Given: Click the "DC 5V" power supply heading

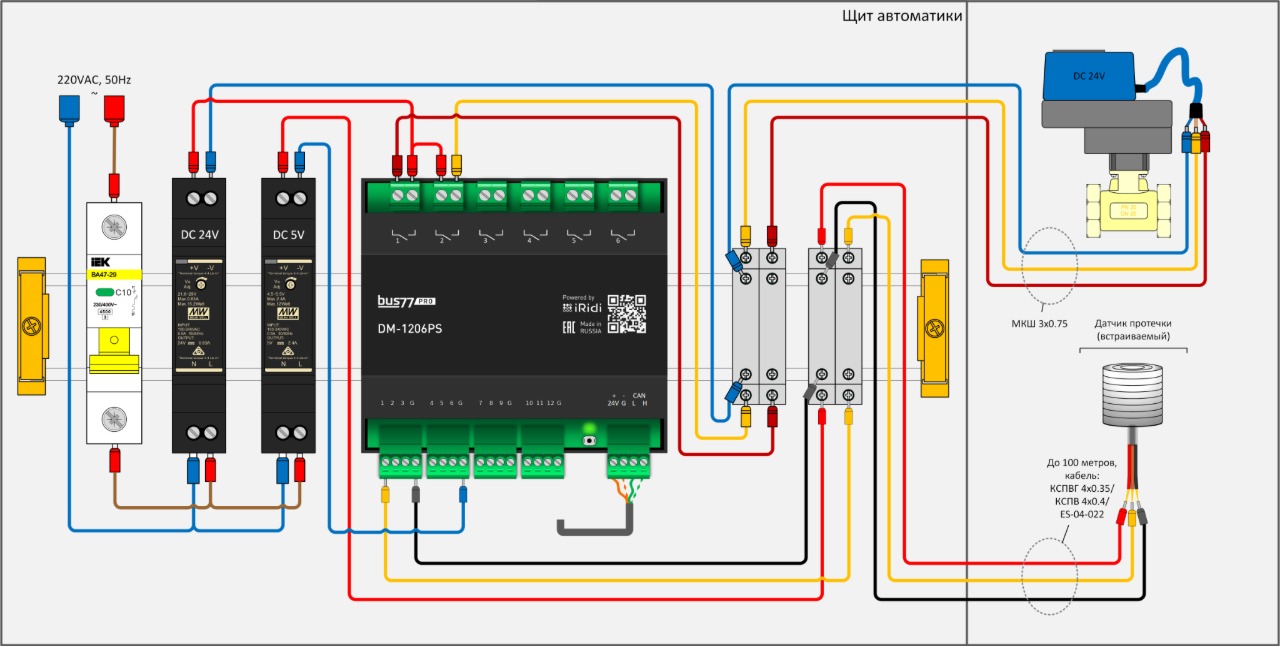Looking at the screenshot, I should click(x=288, y=235).
